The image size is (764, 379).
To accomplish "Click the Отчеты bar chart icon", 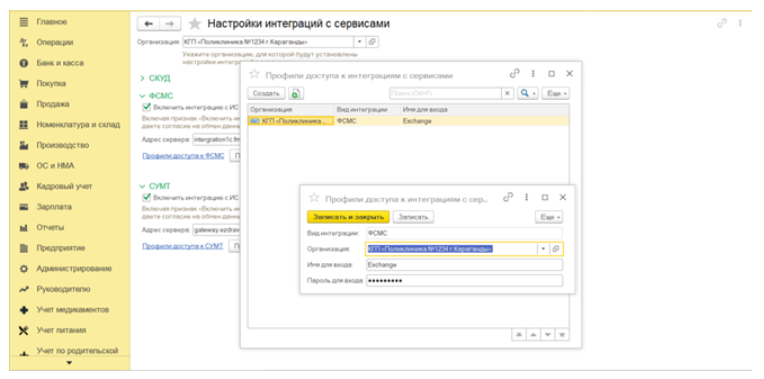I will tap(23, 227).
